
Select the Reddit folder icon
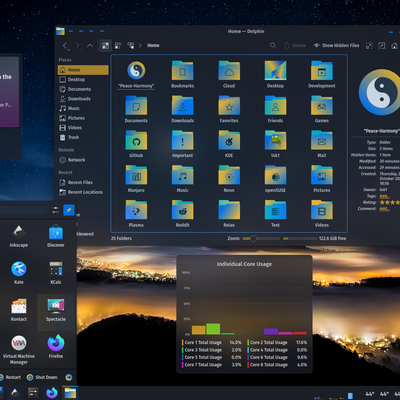(x=182, y=210)
